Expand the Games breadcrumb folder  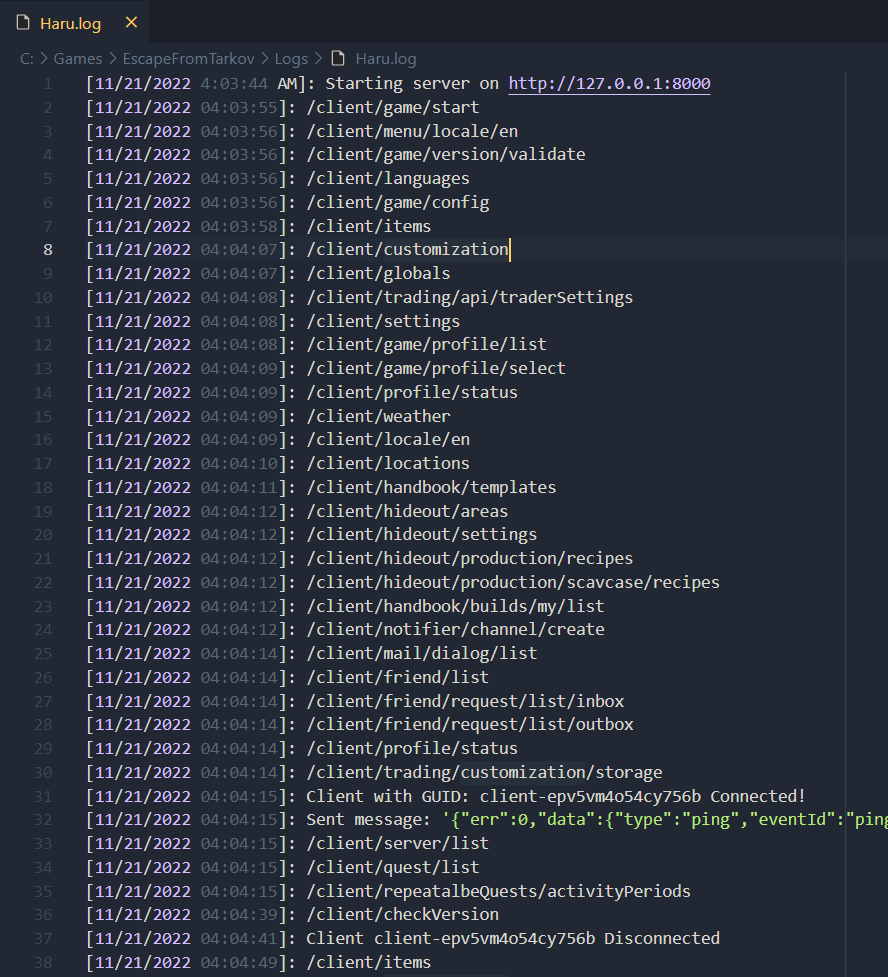77,59
